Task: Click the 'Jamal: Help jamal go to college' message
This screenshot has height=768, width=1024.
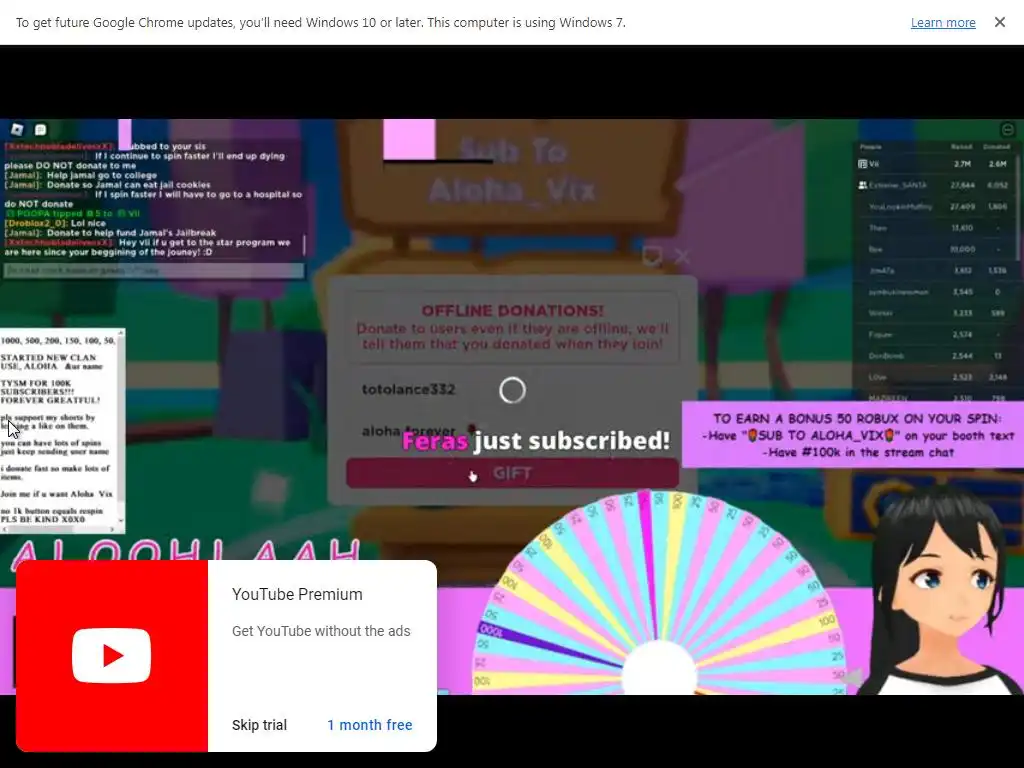Action: coord(80,175)
